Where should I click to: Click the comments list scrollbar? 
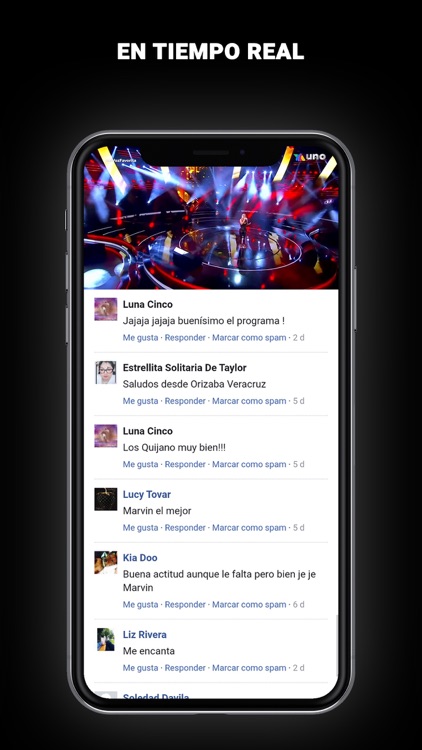coord(337,646)
